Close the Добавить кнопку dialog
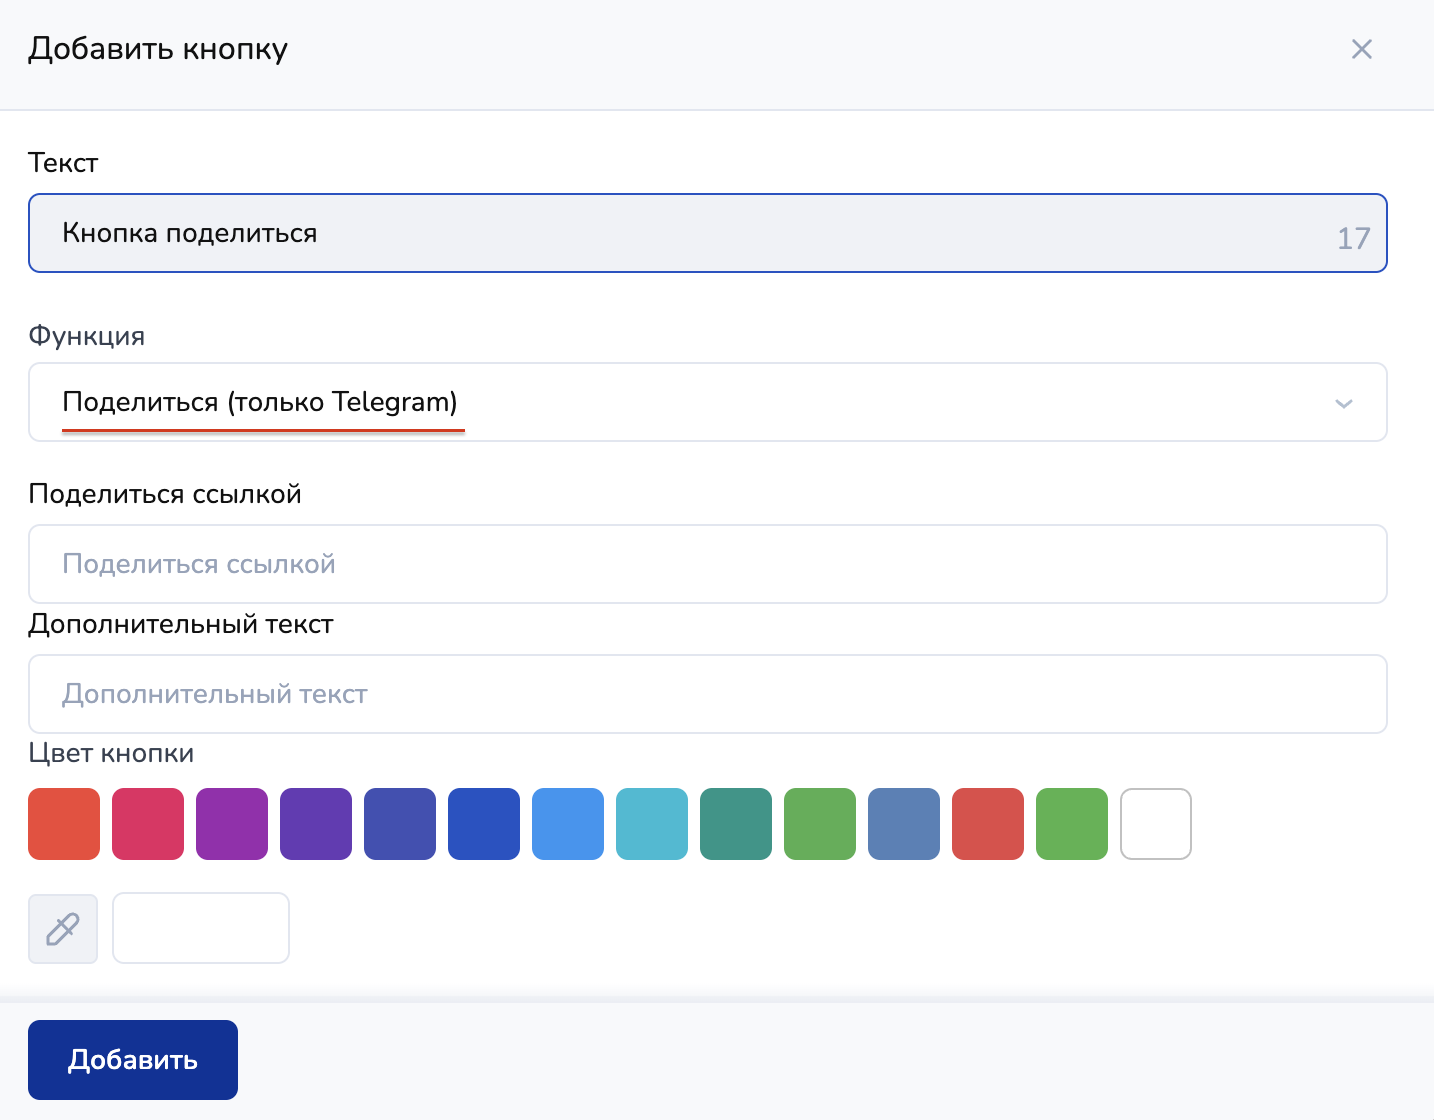Image resolution: width=1434 pixels, height=1120 pixels. coord(1361,49)
